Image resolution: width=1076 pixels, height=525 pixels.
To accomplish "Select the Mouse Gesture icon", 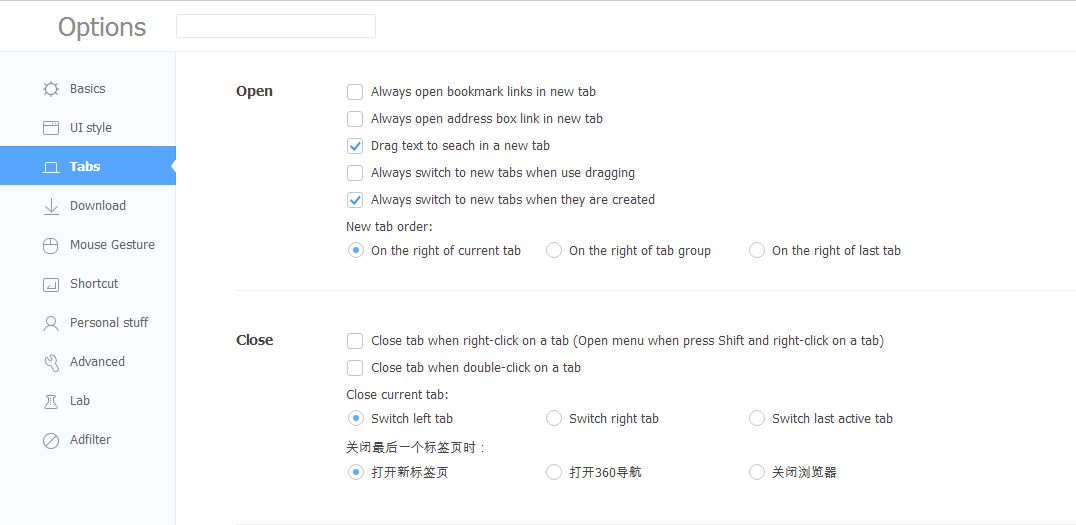I will [51, 245].
